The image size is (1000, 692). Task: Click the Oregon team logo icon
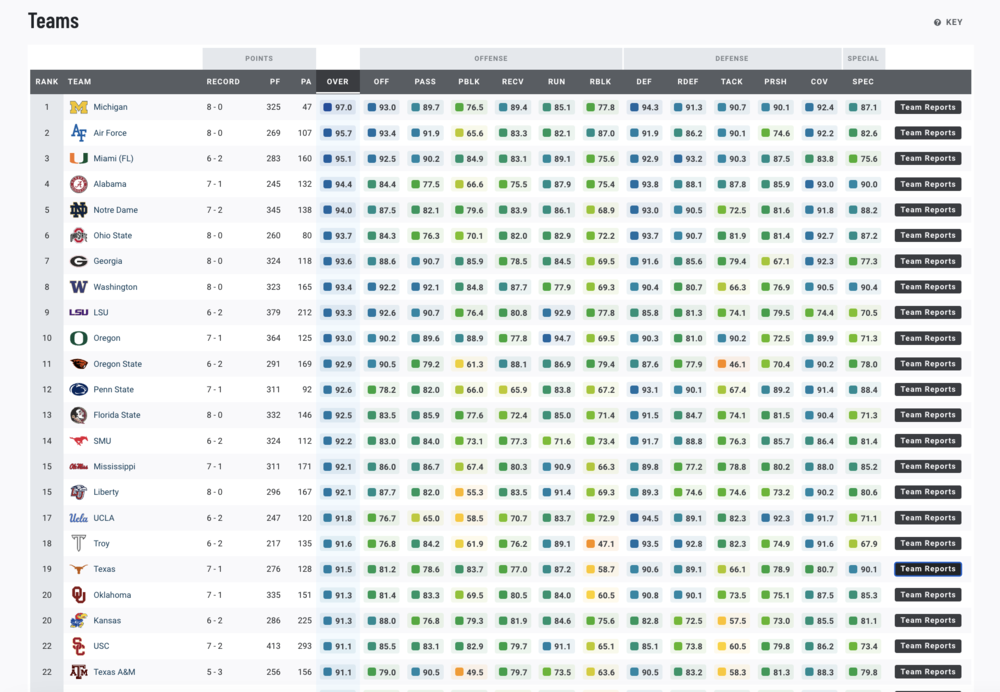click(78, 338)
